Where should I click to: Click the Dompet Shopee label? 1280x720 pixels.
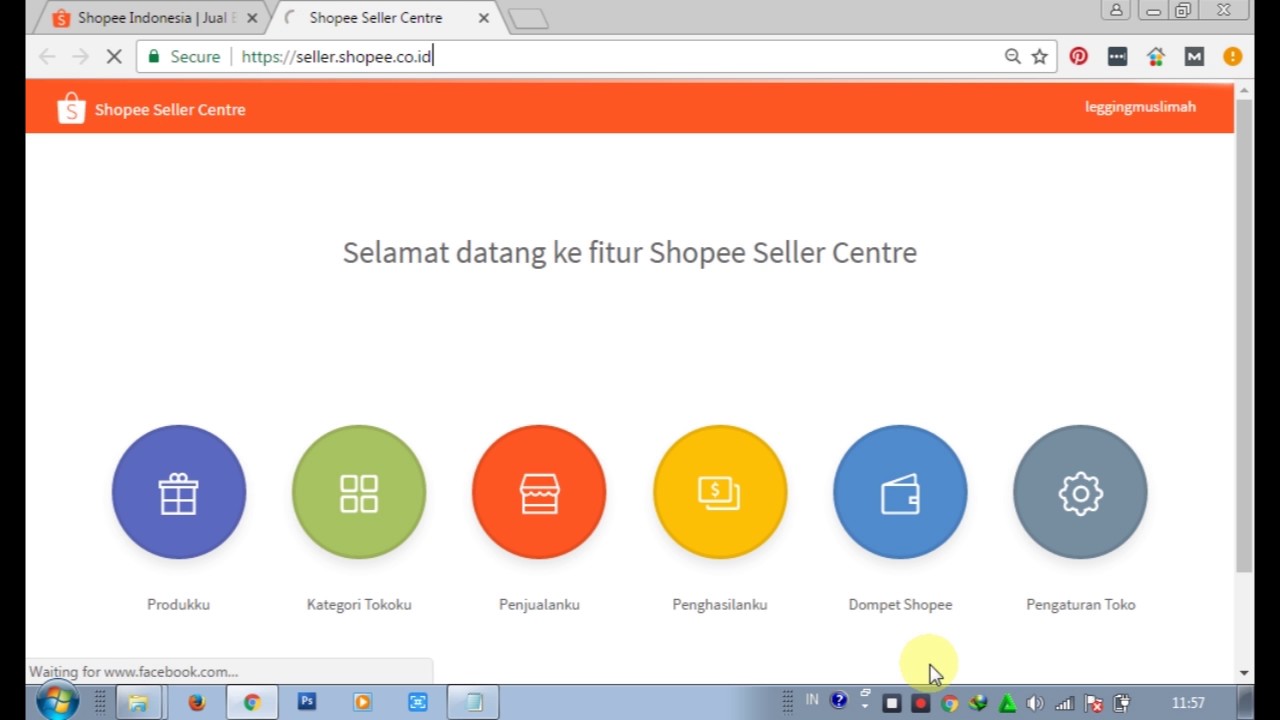point(900,604)
